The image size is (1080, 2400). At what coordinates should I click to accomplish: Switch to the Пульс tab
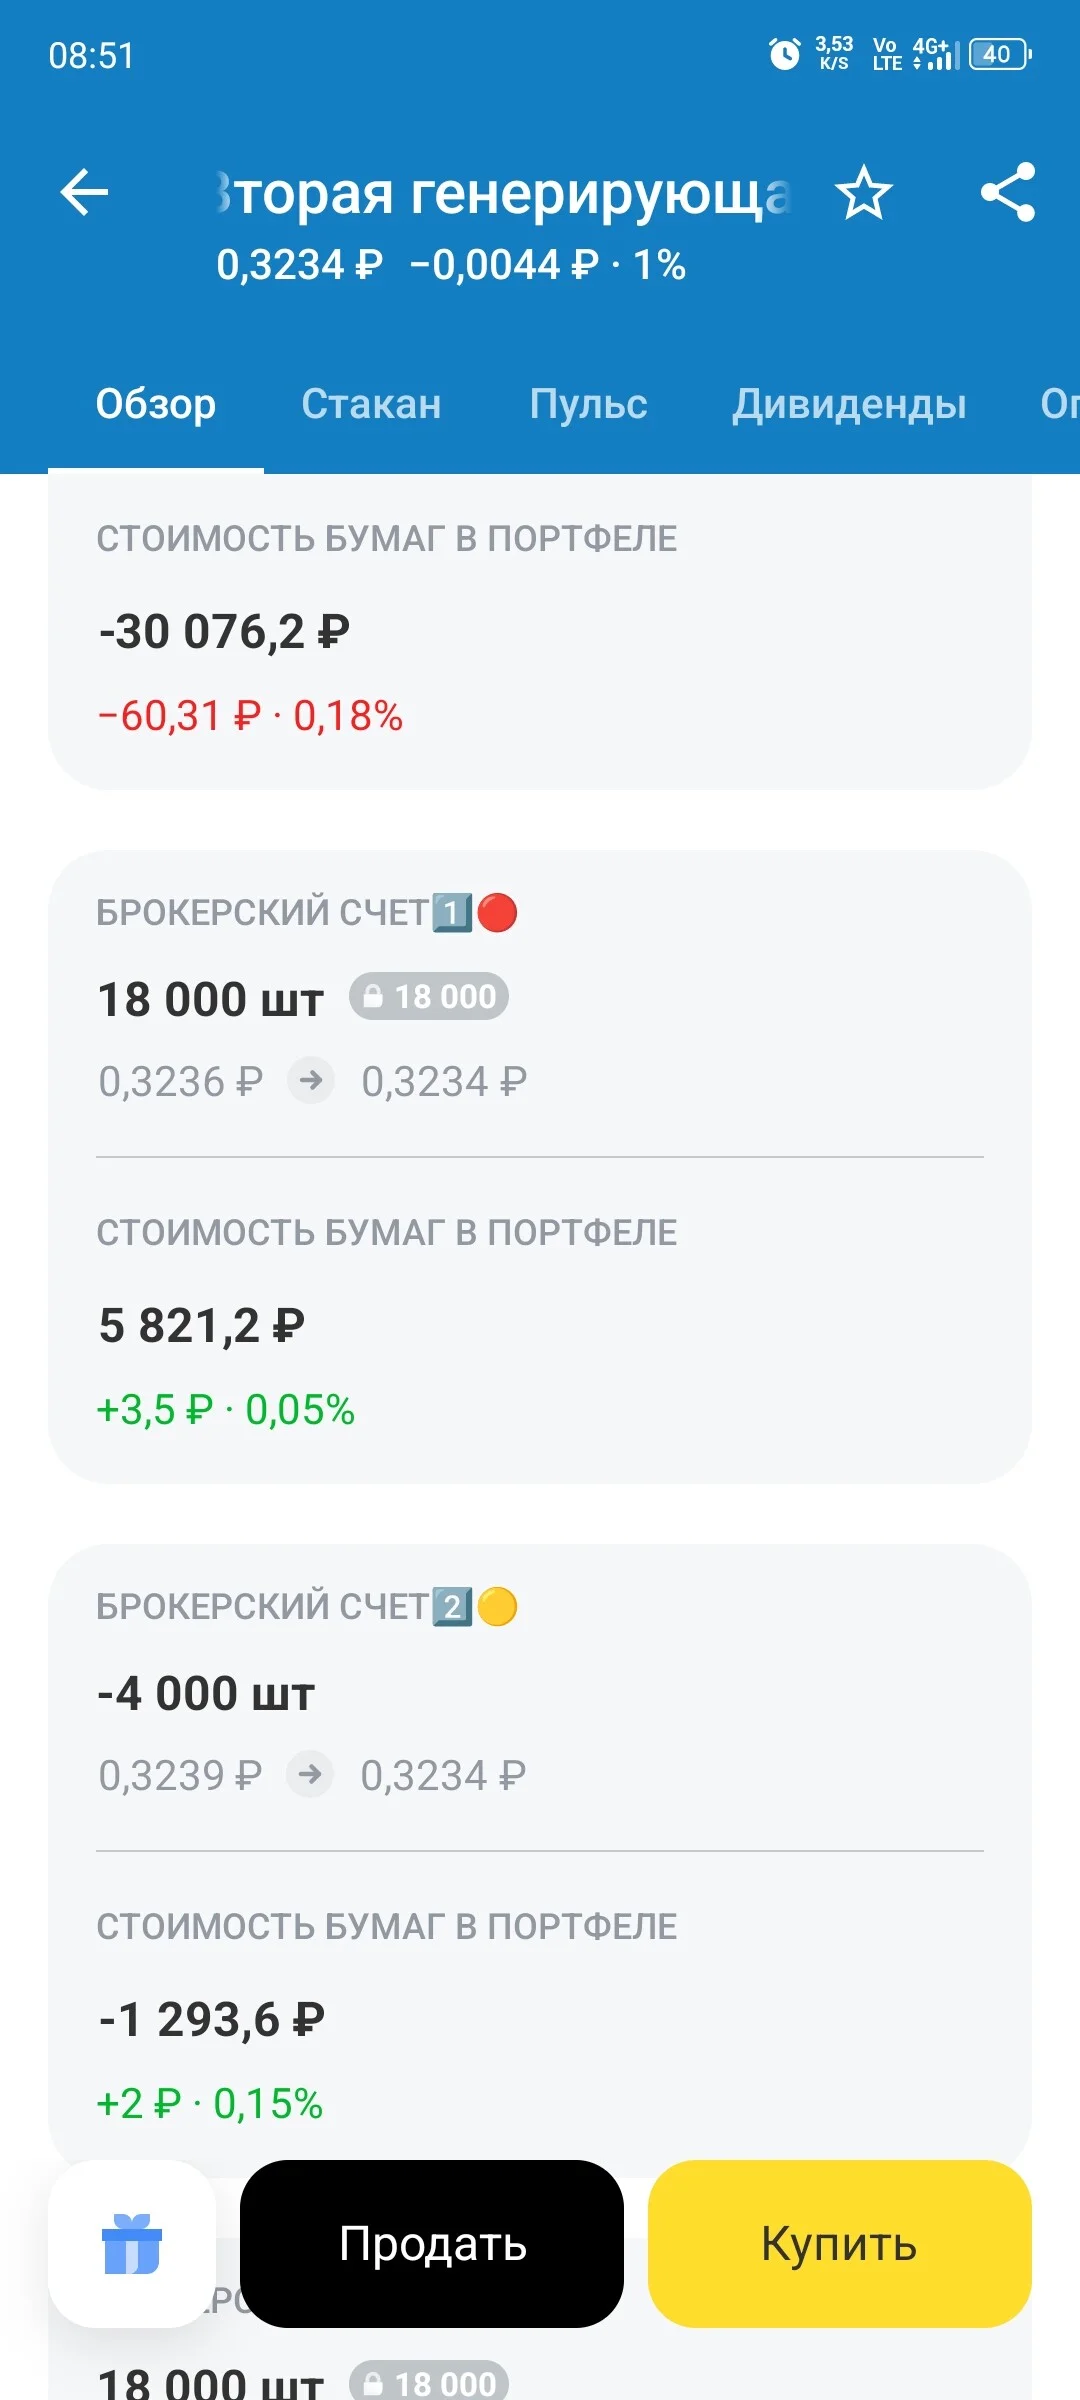point(588,404)
